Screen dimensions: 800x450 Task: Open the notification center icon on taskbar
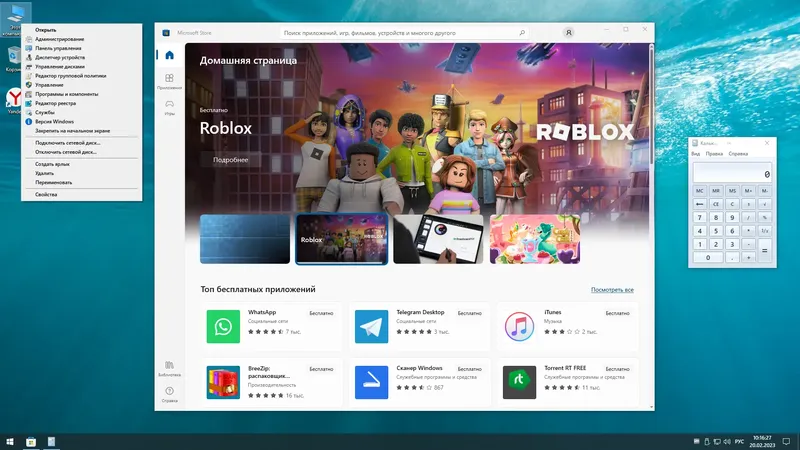click(x=786, y=442)
